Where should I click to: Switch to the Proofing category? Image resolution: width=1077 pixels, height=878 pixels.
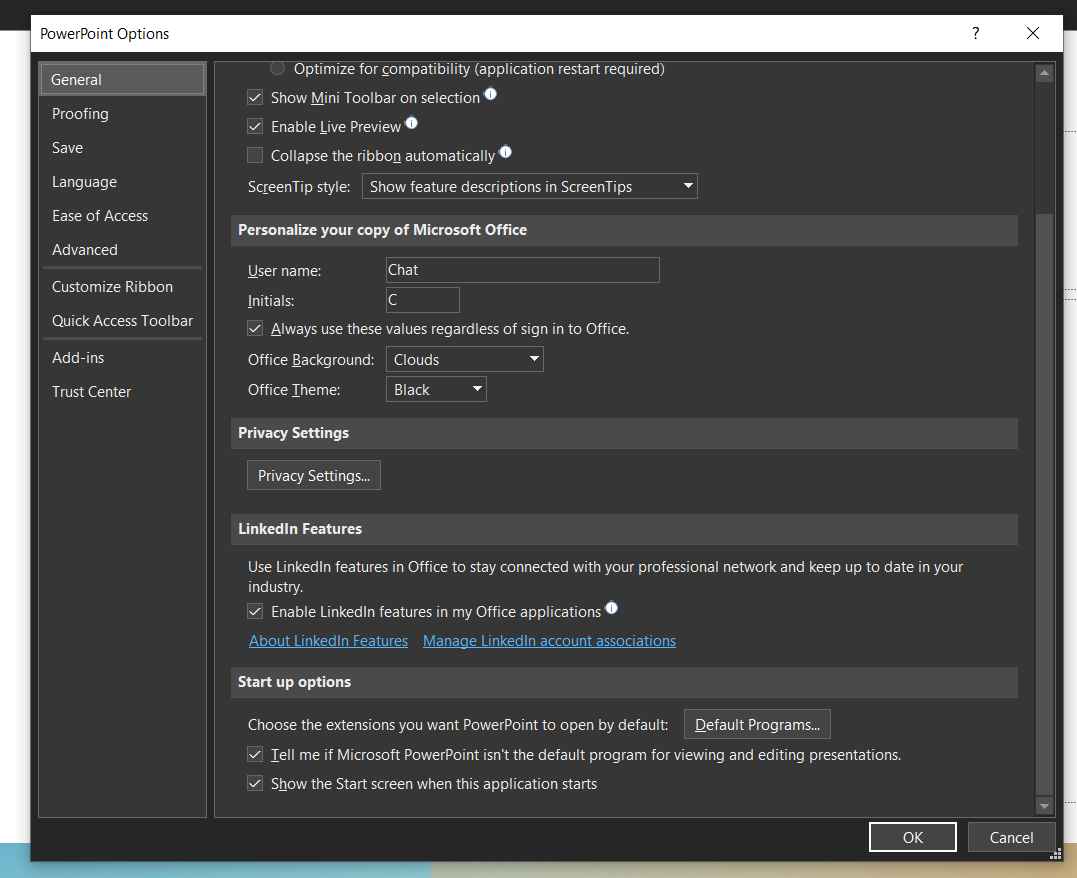pos(122,113)
